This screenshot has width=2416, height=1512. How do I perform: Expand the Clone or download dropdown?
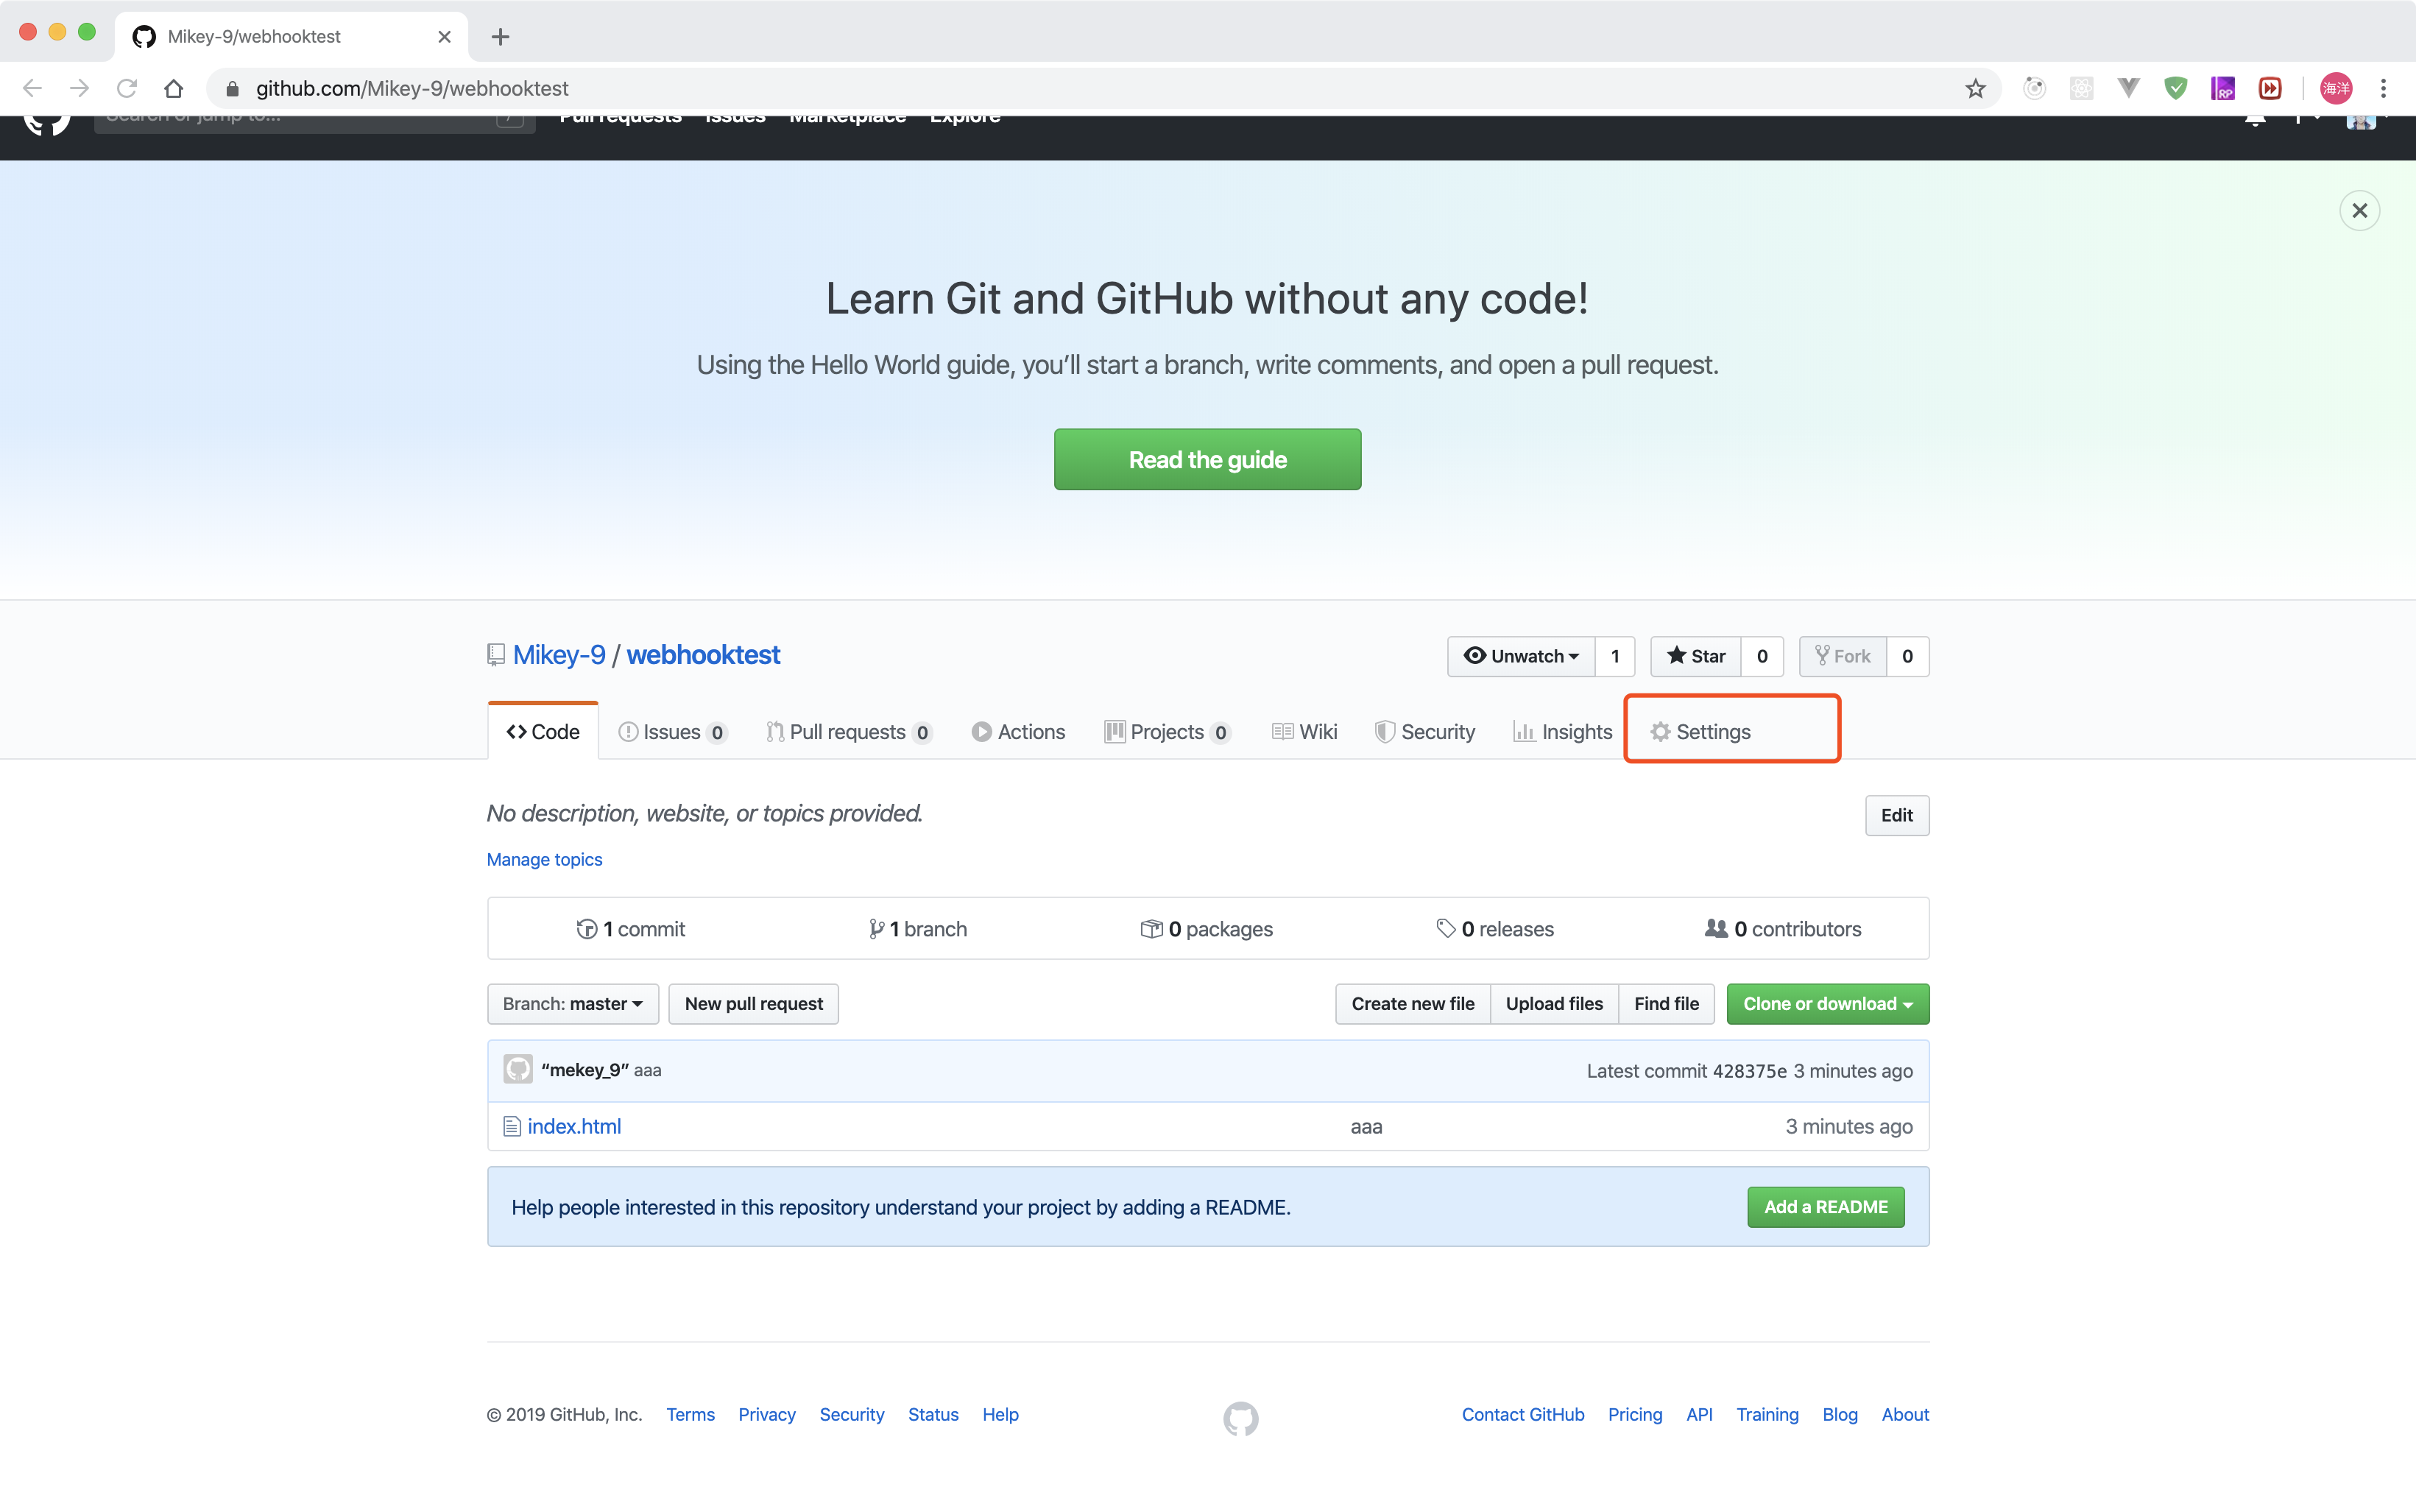click(x=1827, y=1003)
